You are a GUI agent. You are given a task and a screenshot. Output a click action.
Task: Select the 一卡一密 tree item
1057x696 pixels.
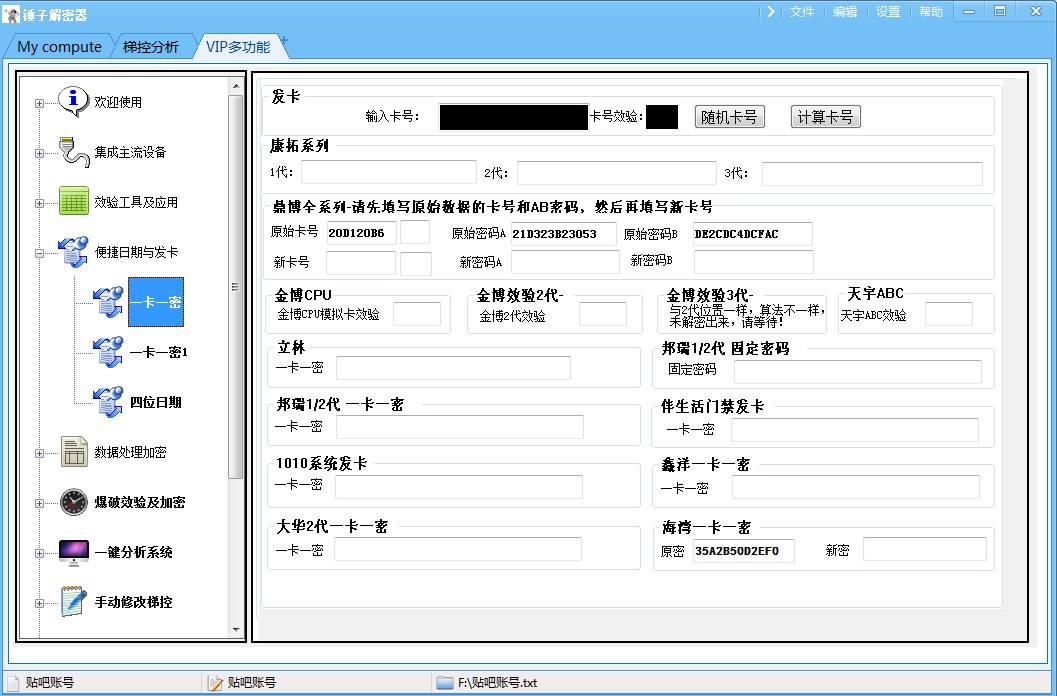[156, 301]
